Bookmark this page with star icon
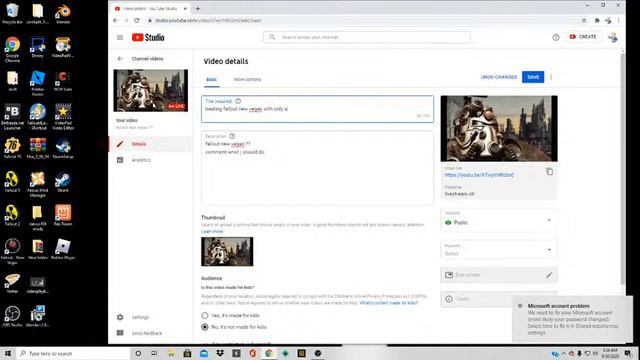 tap(584, 20)
